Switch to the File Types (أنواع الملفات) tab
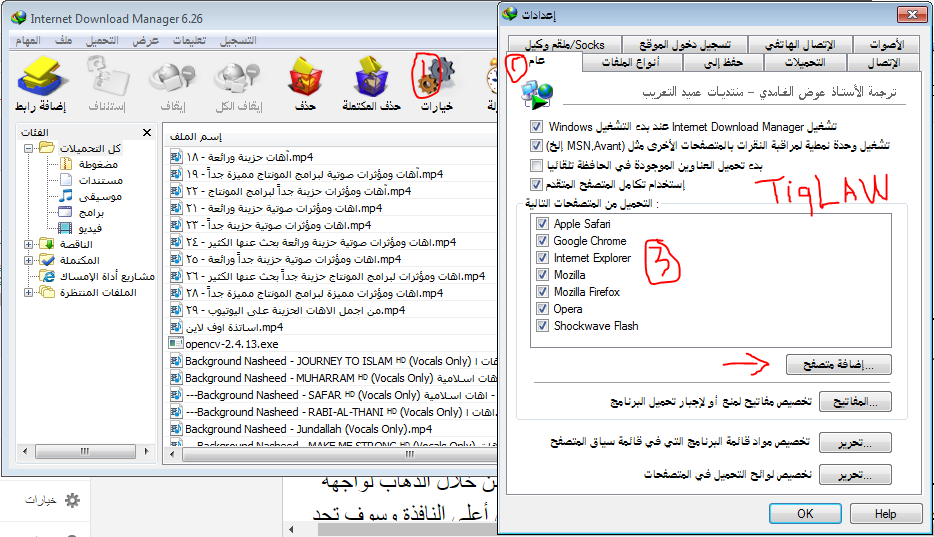 (x=631, y=63)
